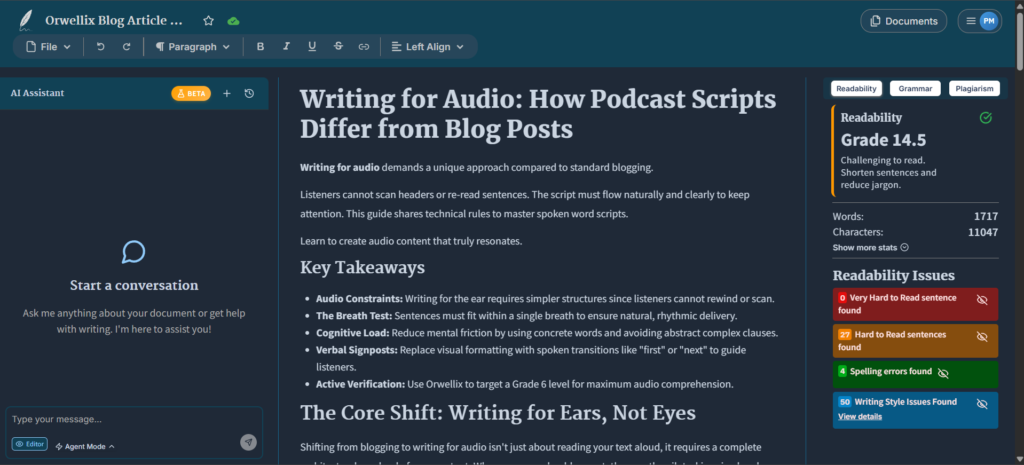Click the Readability Issues heading
This screenshot has width=1024, height=465.
[x=893, y=276]
